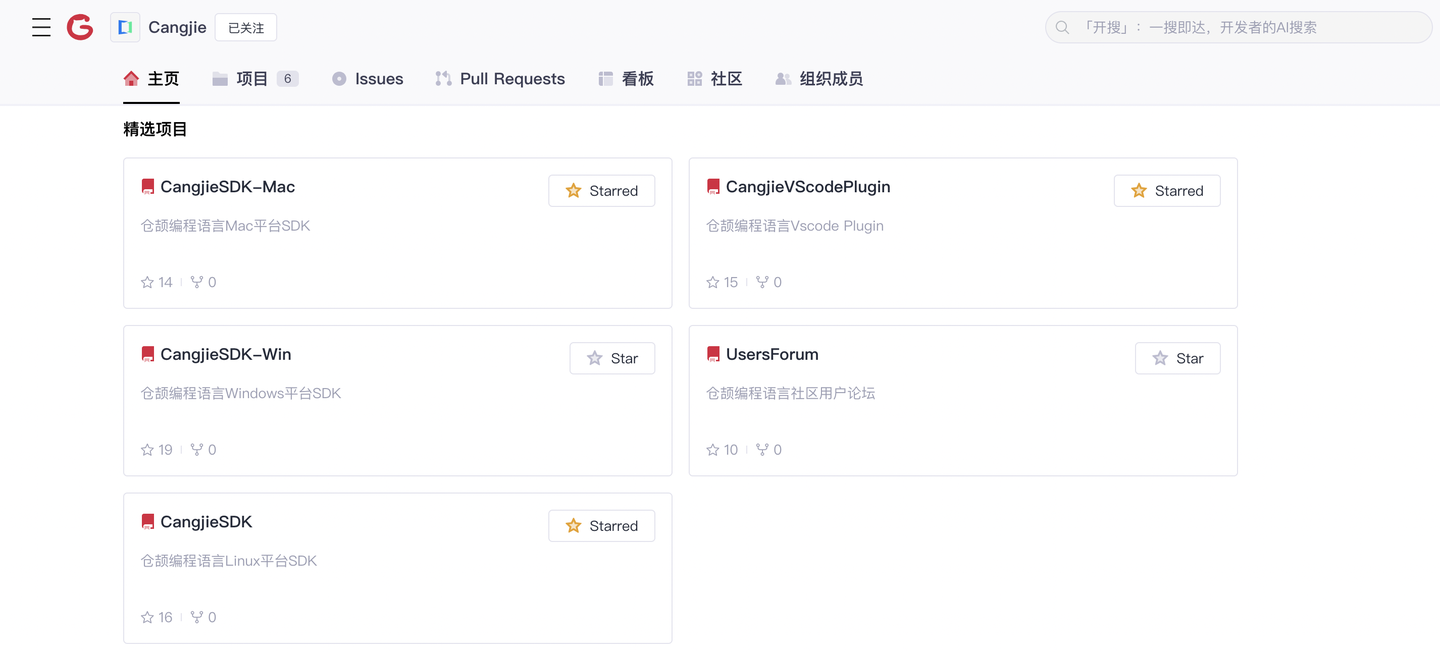The image size is (1440, 653).
Task: Click the fork count icon under CangjieSDK-Mac
Action: click(197, 283)
